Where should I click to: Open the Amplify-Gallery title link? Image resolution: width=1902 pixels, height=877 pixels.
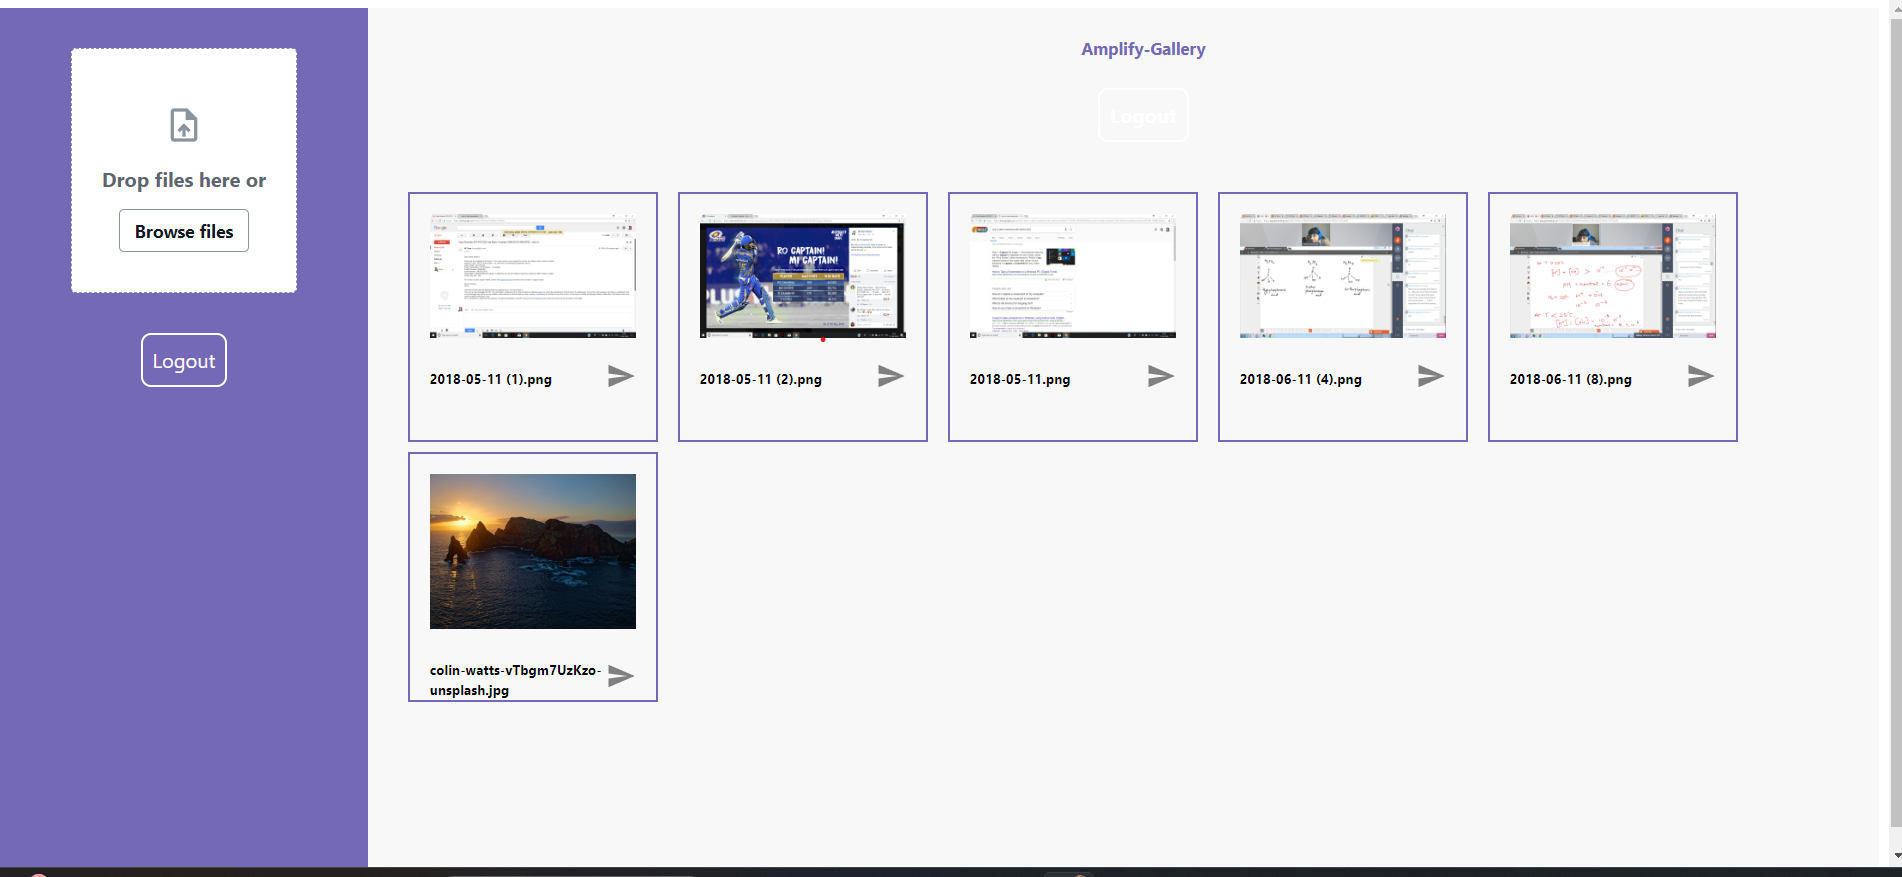pyautogui.click(x=1143, y=49)
